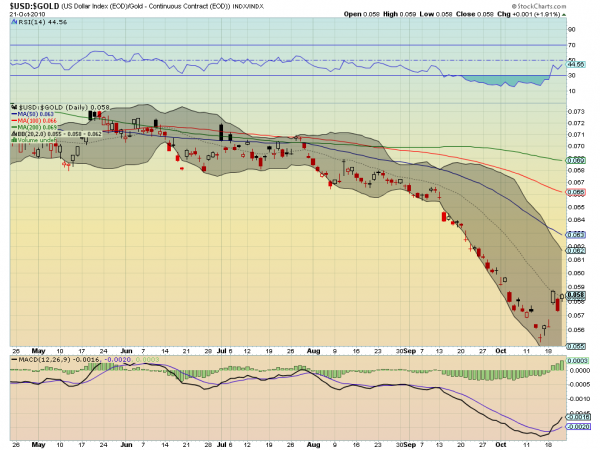Screen dimensions: 600x450
Task: Click the 0.055 lower band price tag
Action: pyautogui.click(x=576, y=346)
